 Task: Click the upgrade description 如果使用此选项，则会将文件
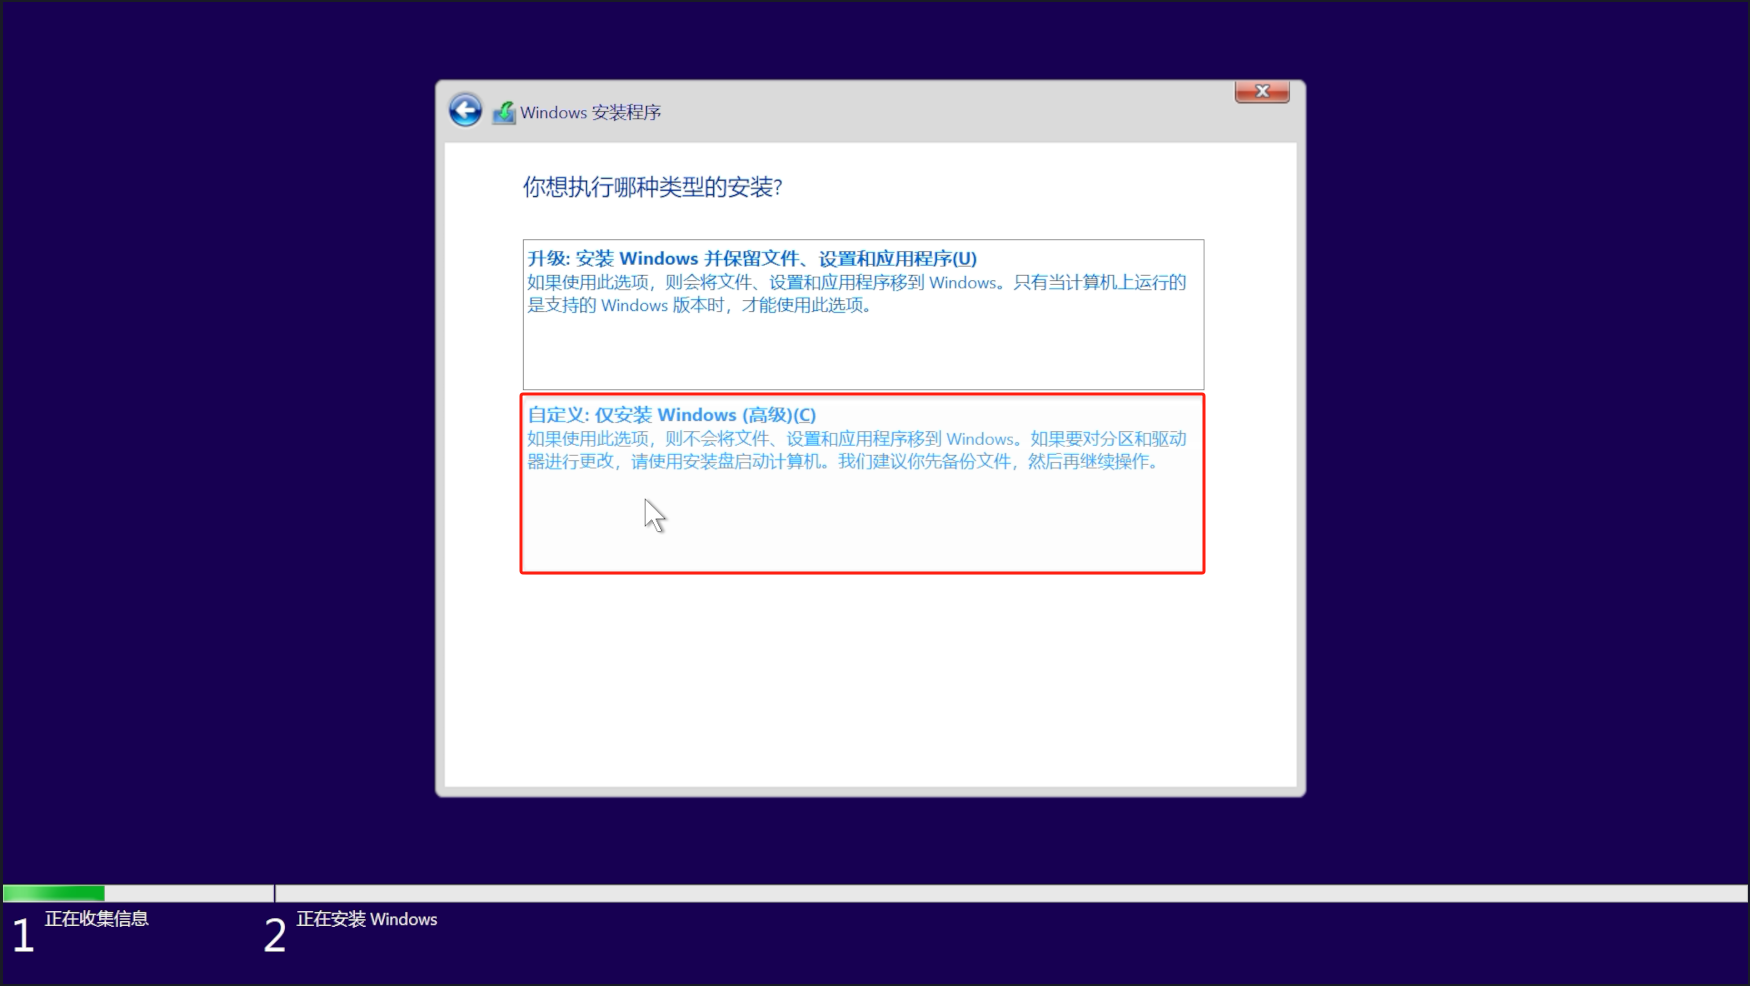[857, 294]
